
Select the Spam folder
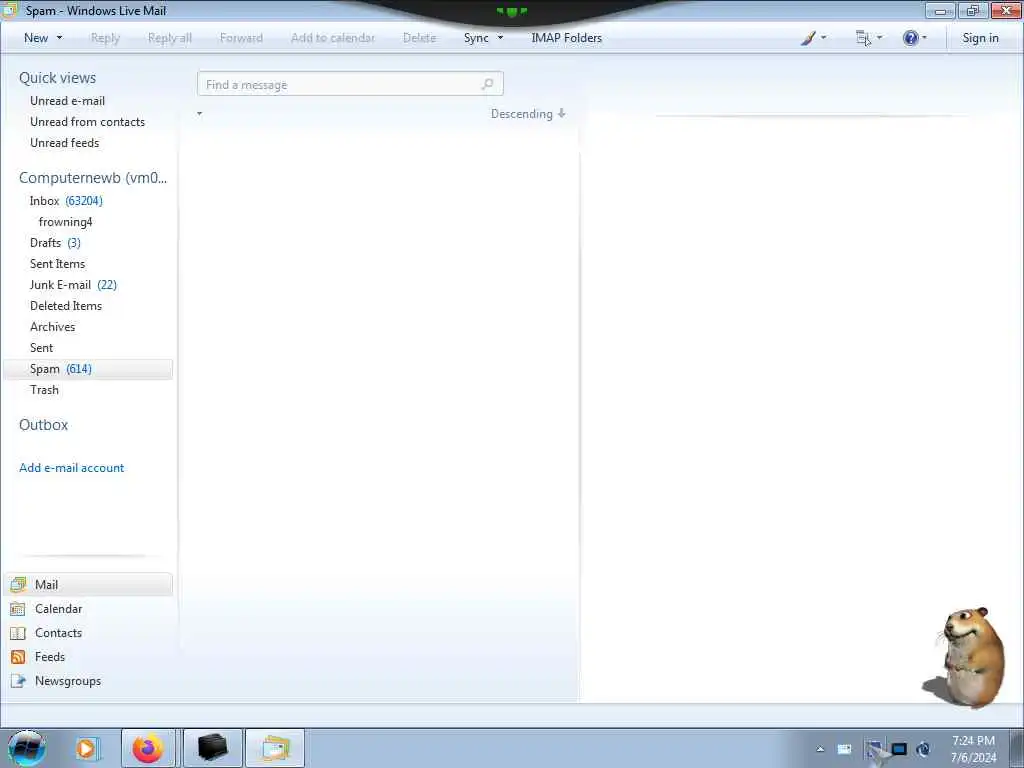(x=88, y=369)
